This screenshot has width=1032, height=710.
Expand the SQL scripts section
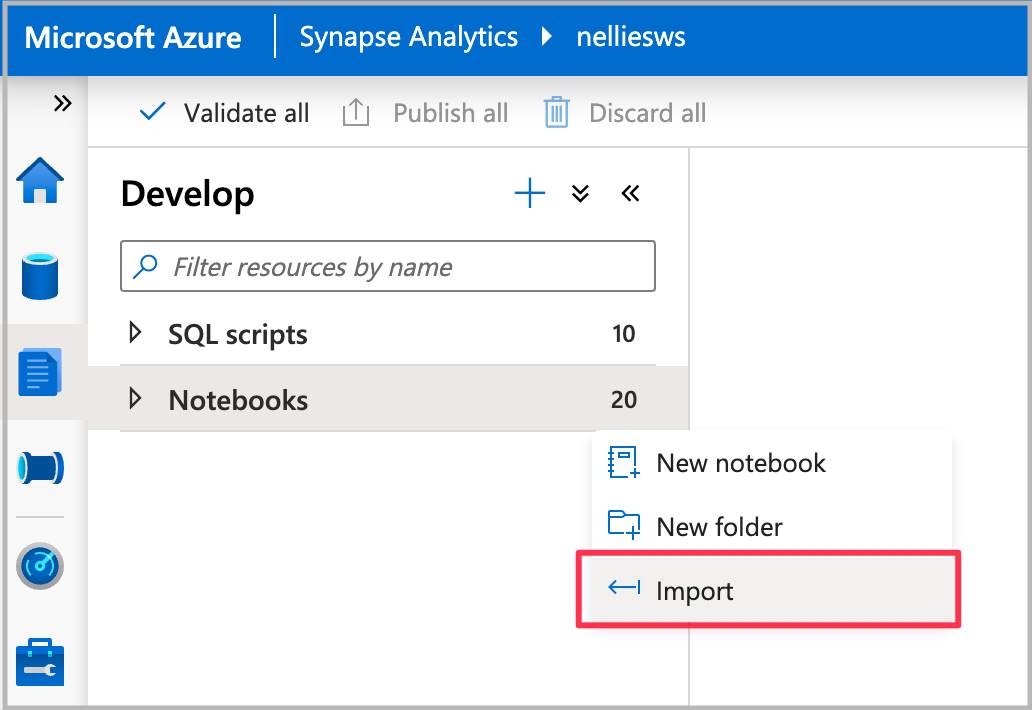(136, 333)
